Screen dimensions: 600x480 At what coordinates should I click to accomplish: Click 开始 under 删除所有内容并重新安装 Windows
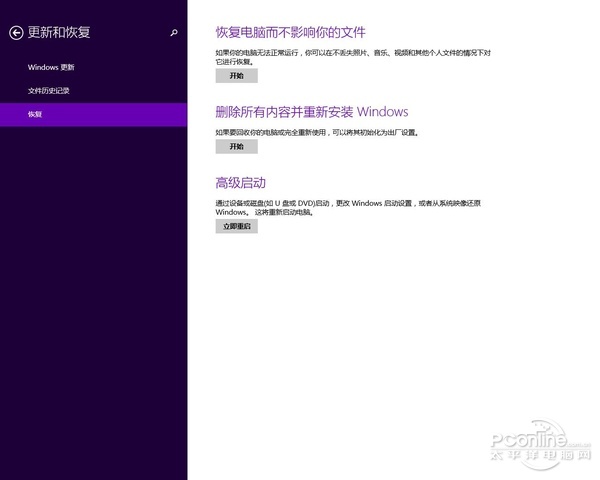(x=236, y=147)
